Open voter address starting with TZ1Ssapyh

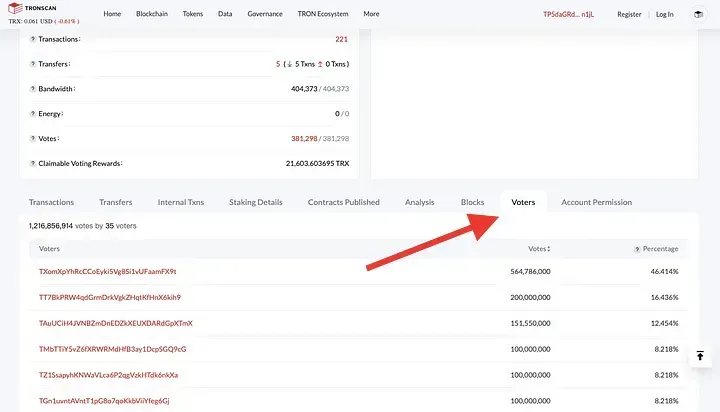click(108, 375)
